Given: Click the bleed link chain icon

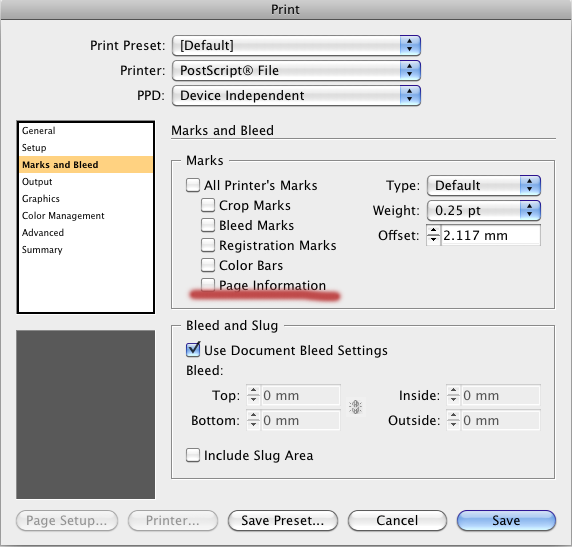Looking at the screenshot, I should tap(355, 407).
